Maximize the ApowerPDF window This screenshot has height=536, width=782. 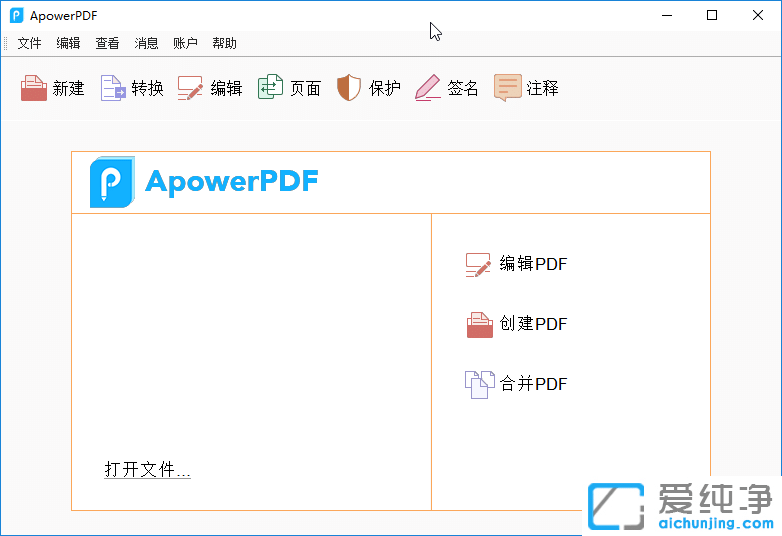click(712, 15)
